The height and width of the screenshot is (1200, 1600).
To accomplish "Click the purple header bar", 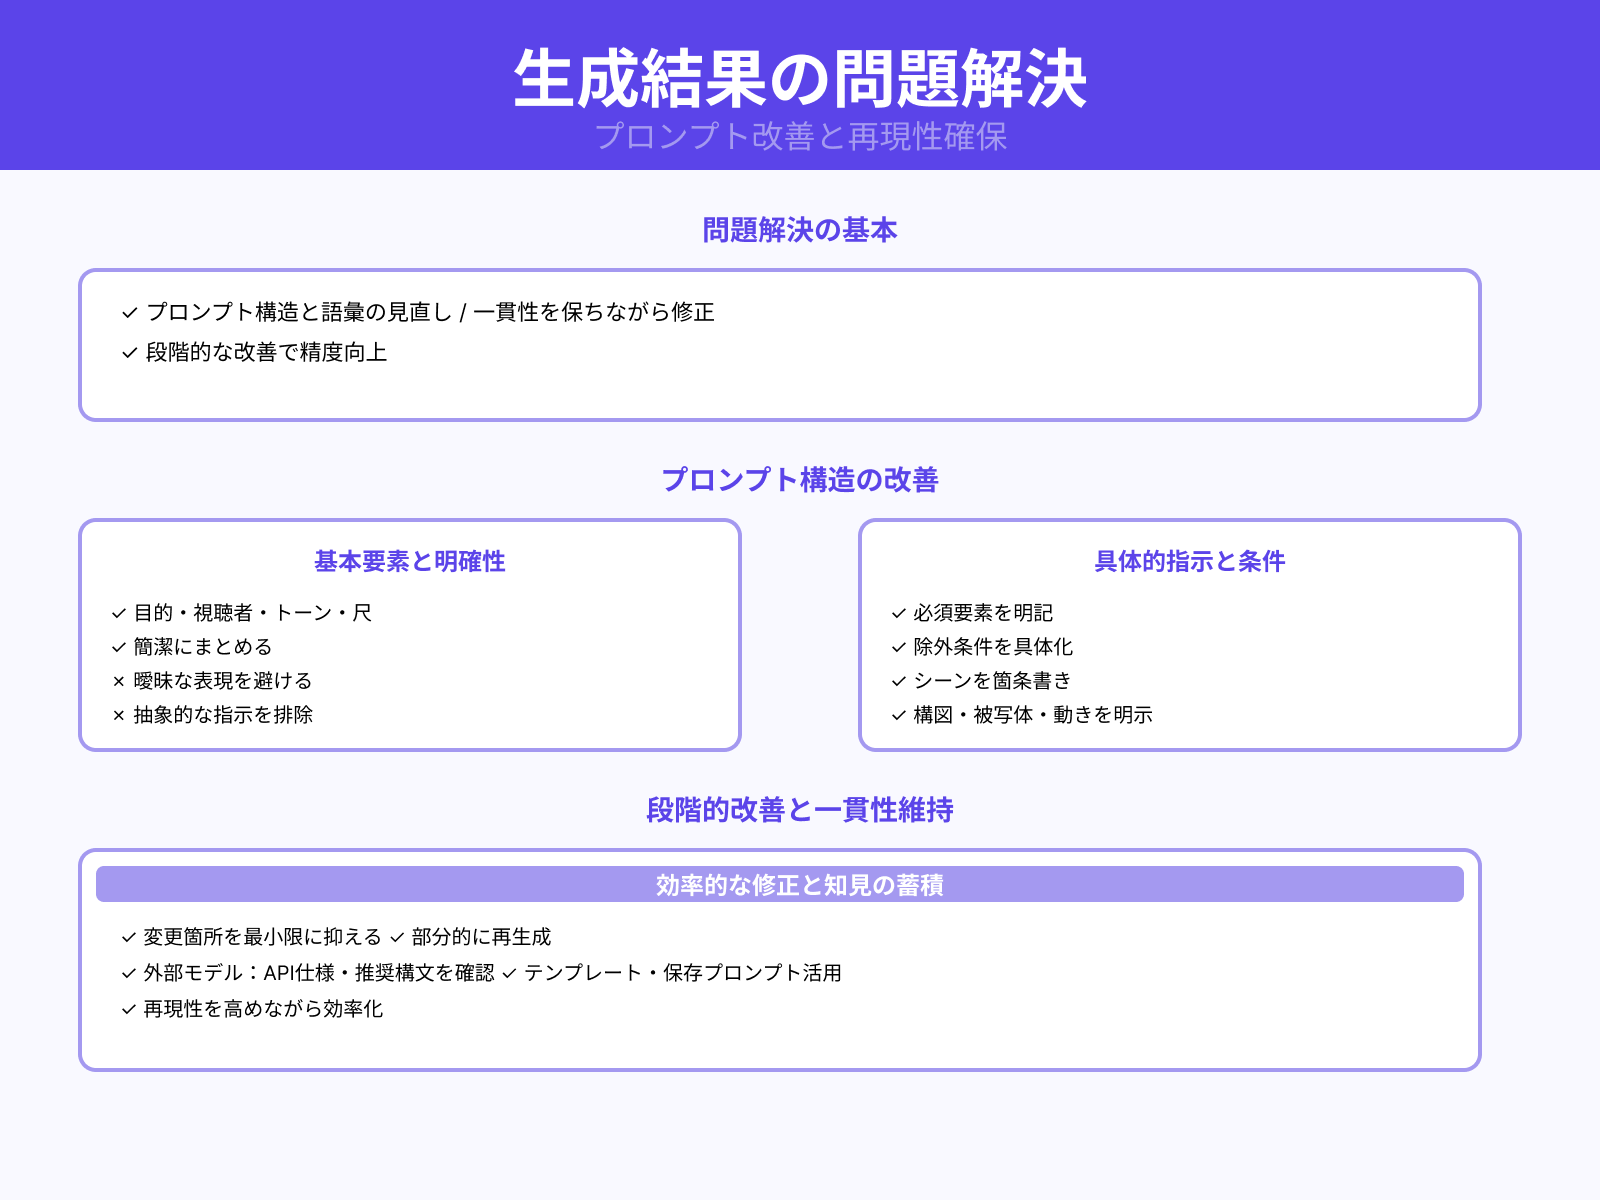I will [800, 85].
